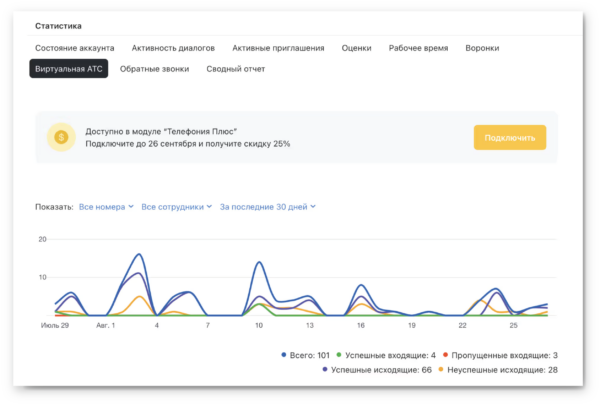Toggle the Всего: 101 legend series
The width and height of the screenshot is (600, 405).
click(305, 355)
